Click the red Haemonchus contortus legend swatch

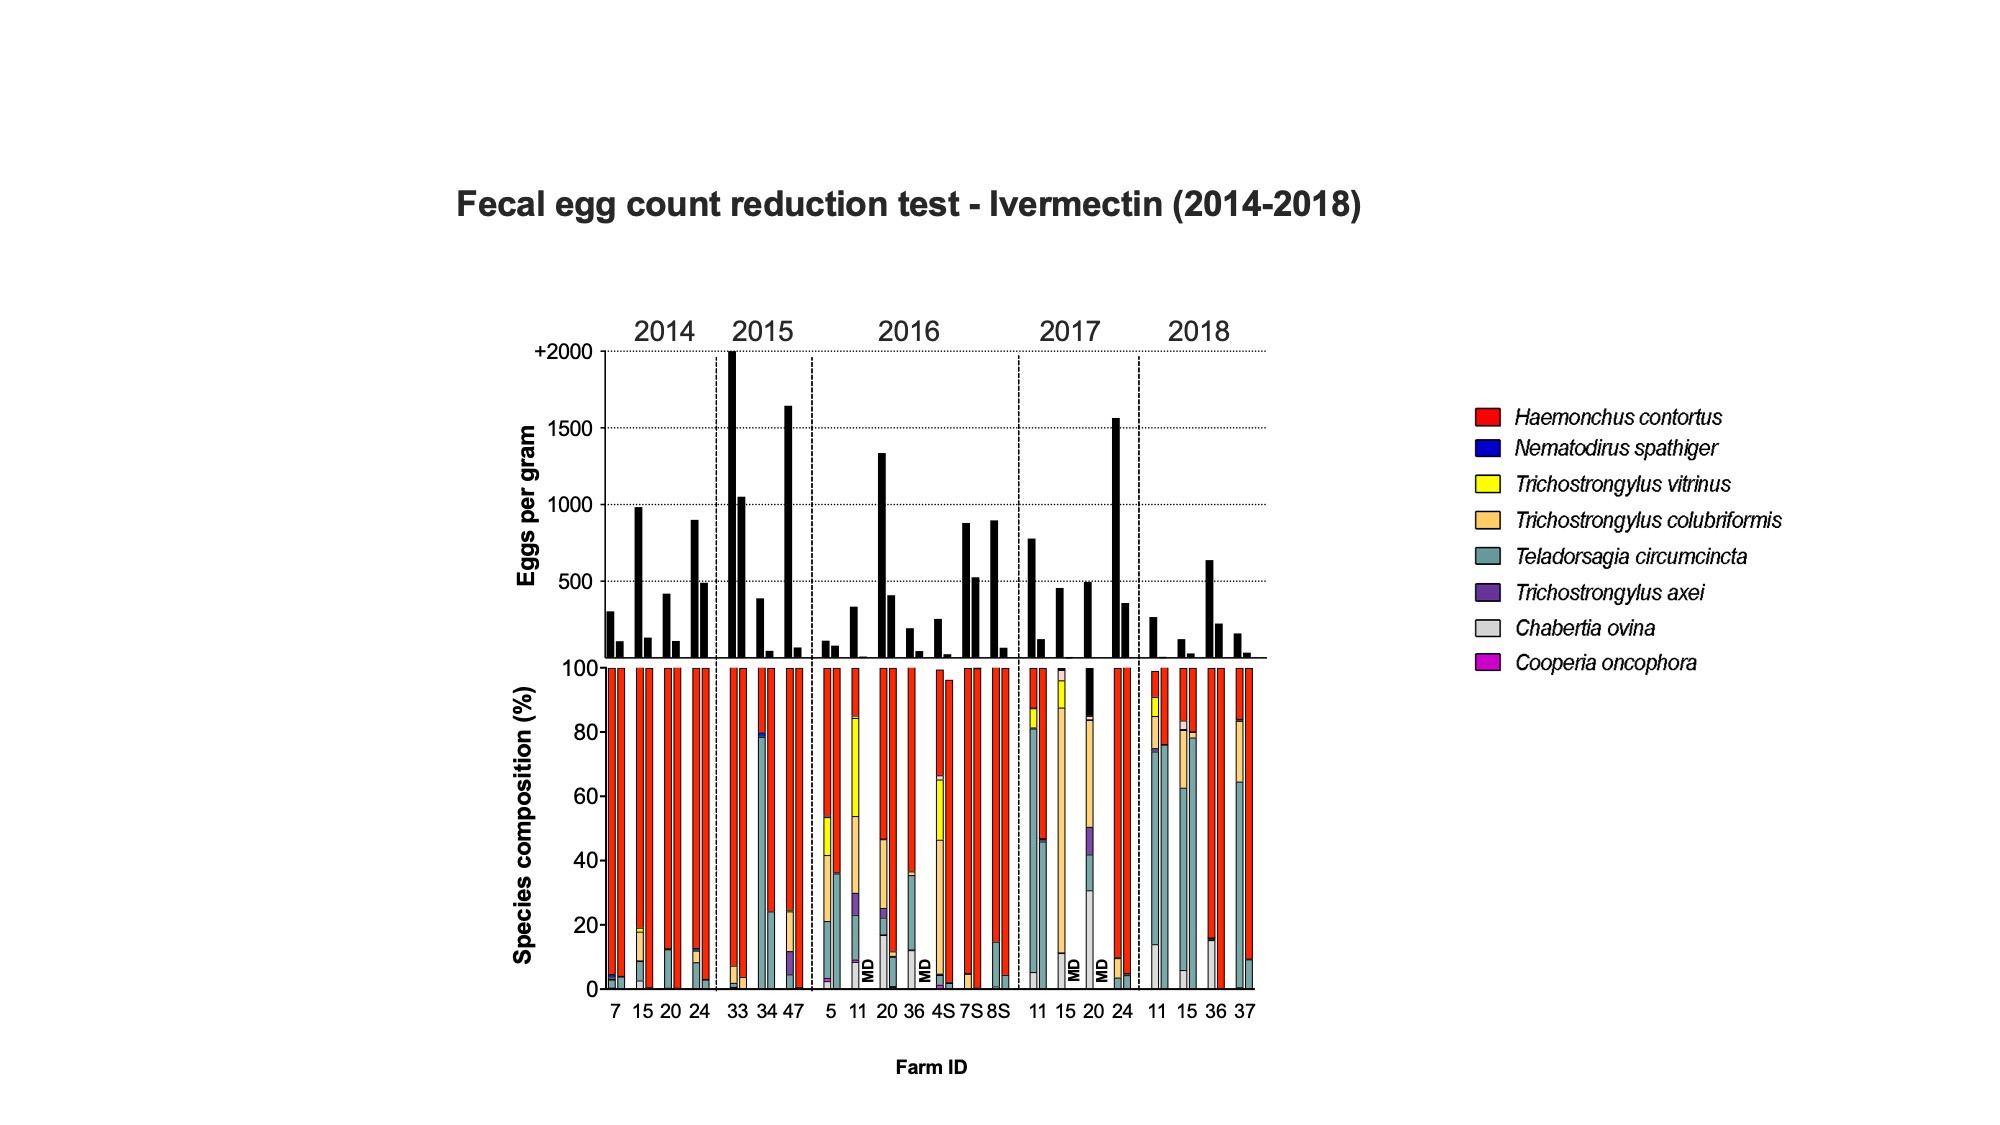1487,417
